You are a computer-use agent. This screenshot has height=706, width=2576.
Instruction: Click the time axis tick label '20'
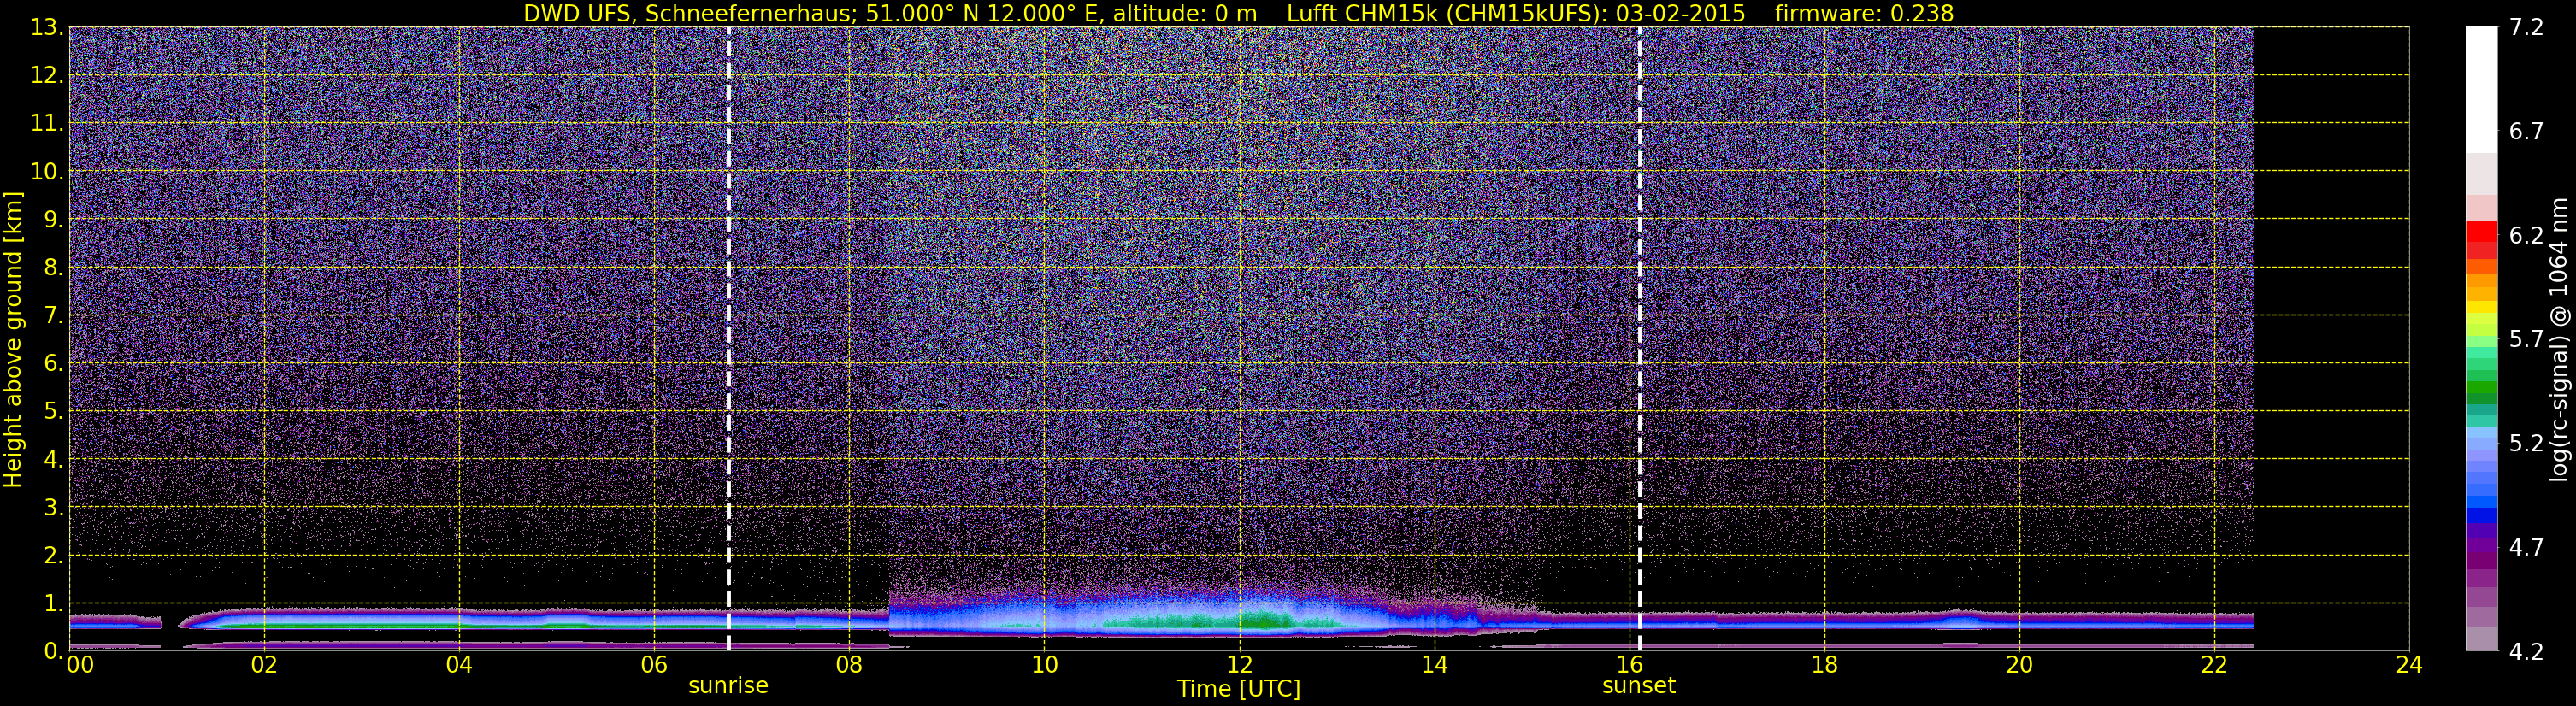point(2019,665)
